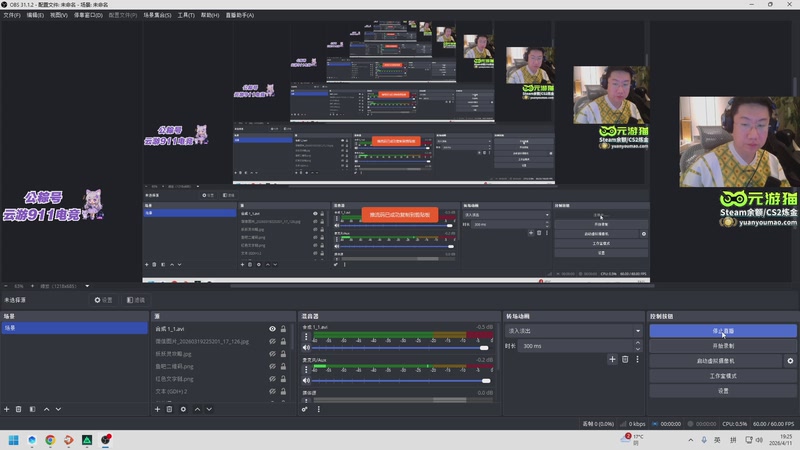Click the stop streaming button

point(723,331)
